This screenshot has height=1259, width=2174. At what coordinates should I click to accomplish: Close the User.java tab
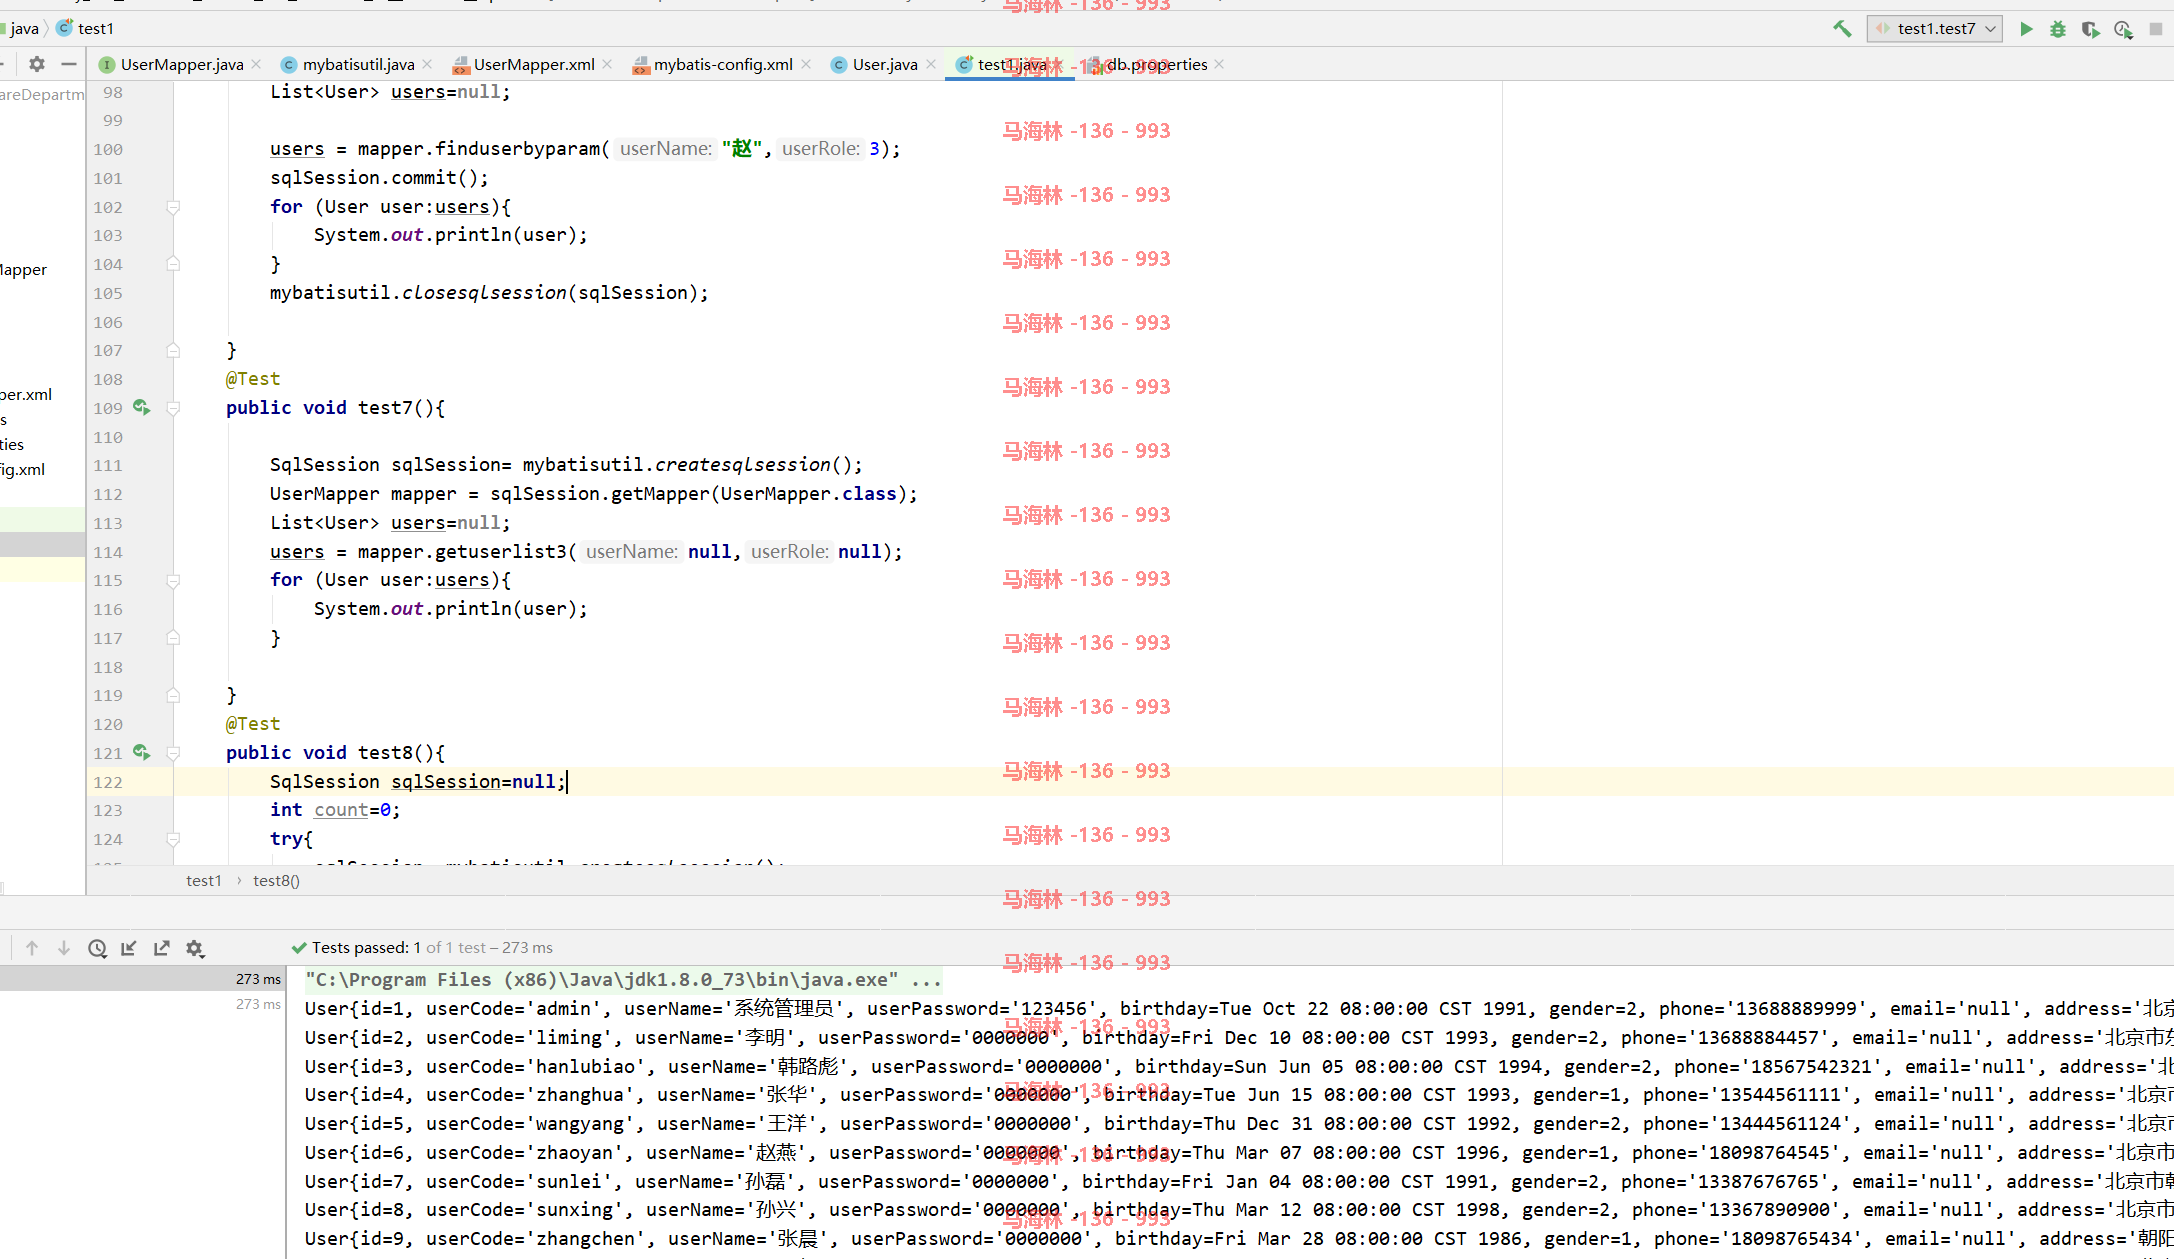coord(931,64)
